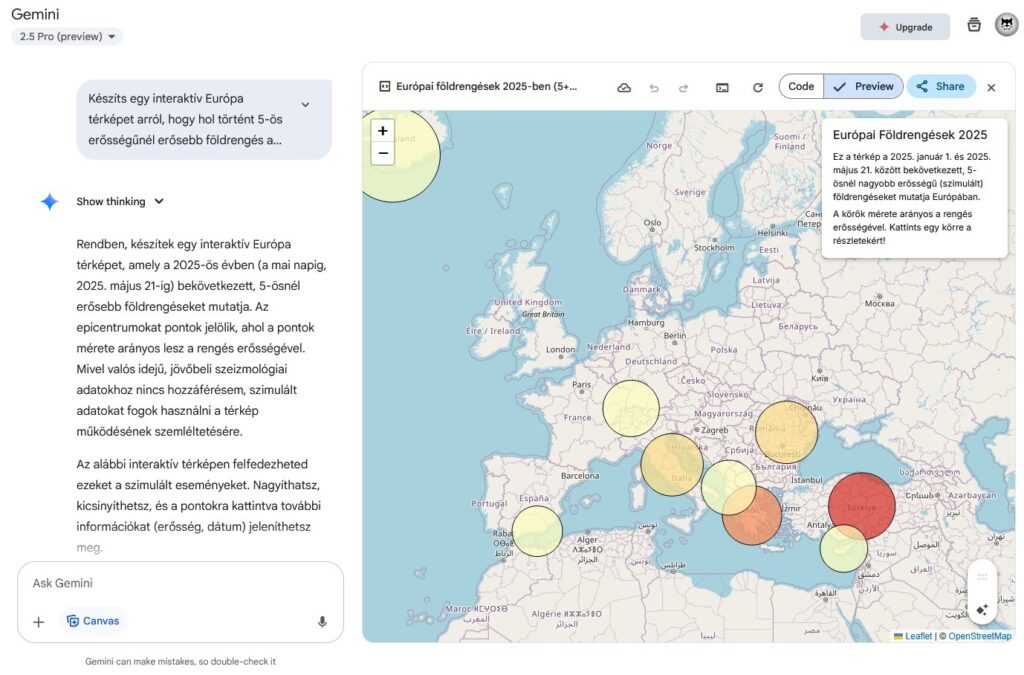Click the Upgrade button

[x=904, y=27]
